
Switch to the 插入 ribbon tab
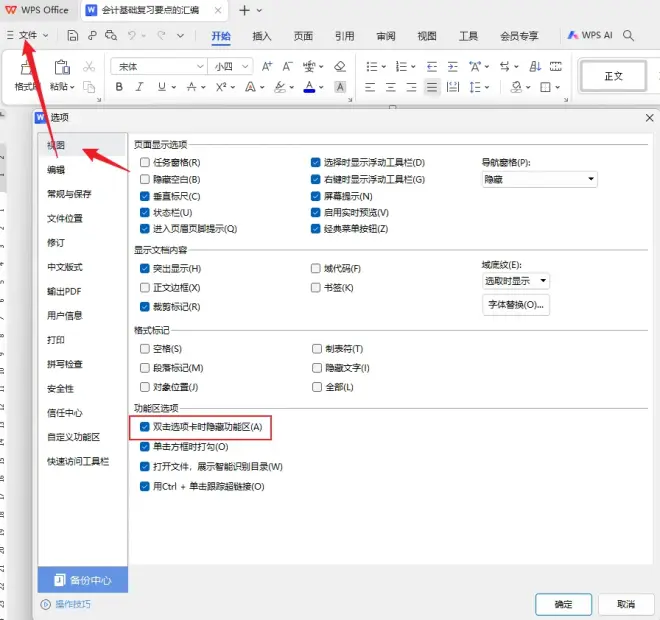[x=261, y=36]
